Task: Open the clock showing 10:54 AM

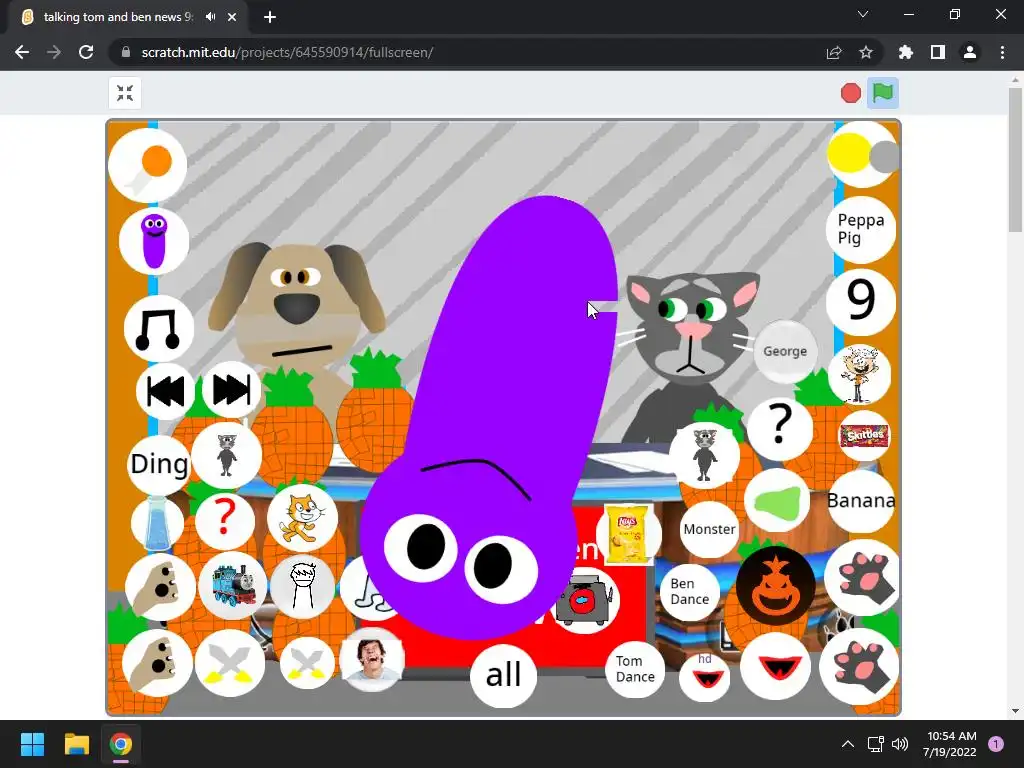Action: pyautogui.click(x=950, y=744)
